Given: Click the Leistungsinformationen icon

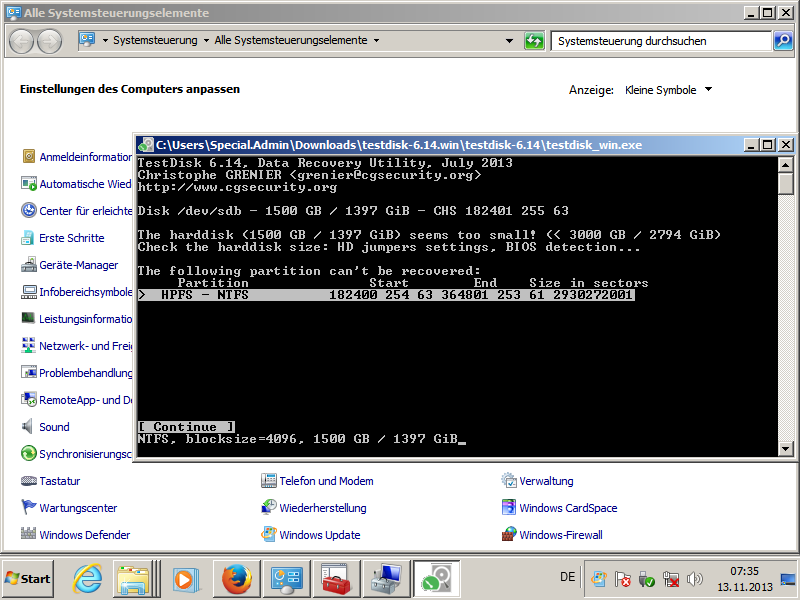Looking at the screenshot, I should coord(29,318).
